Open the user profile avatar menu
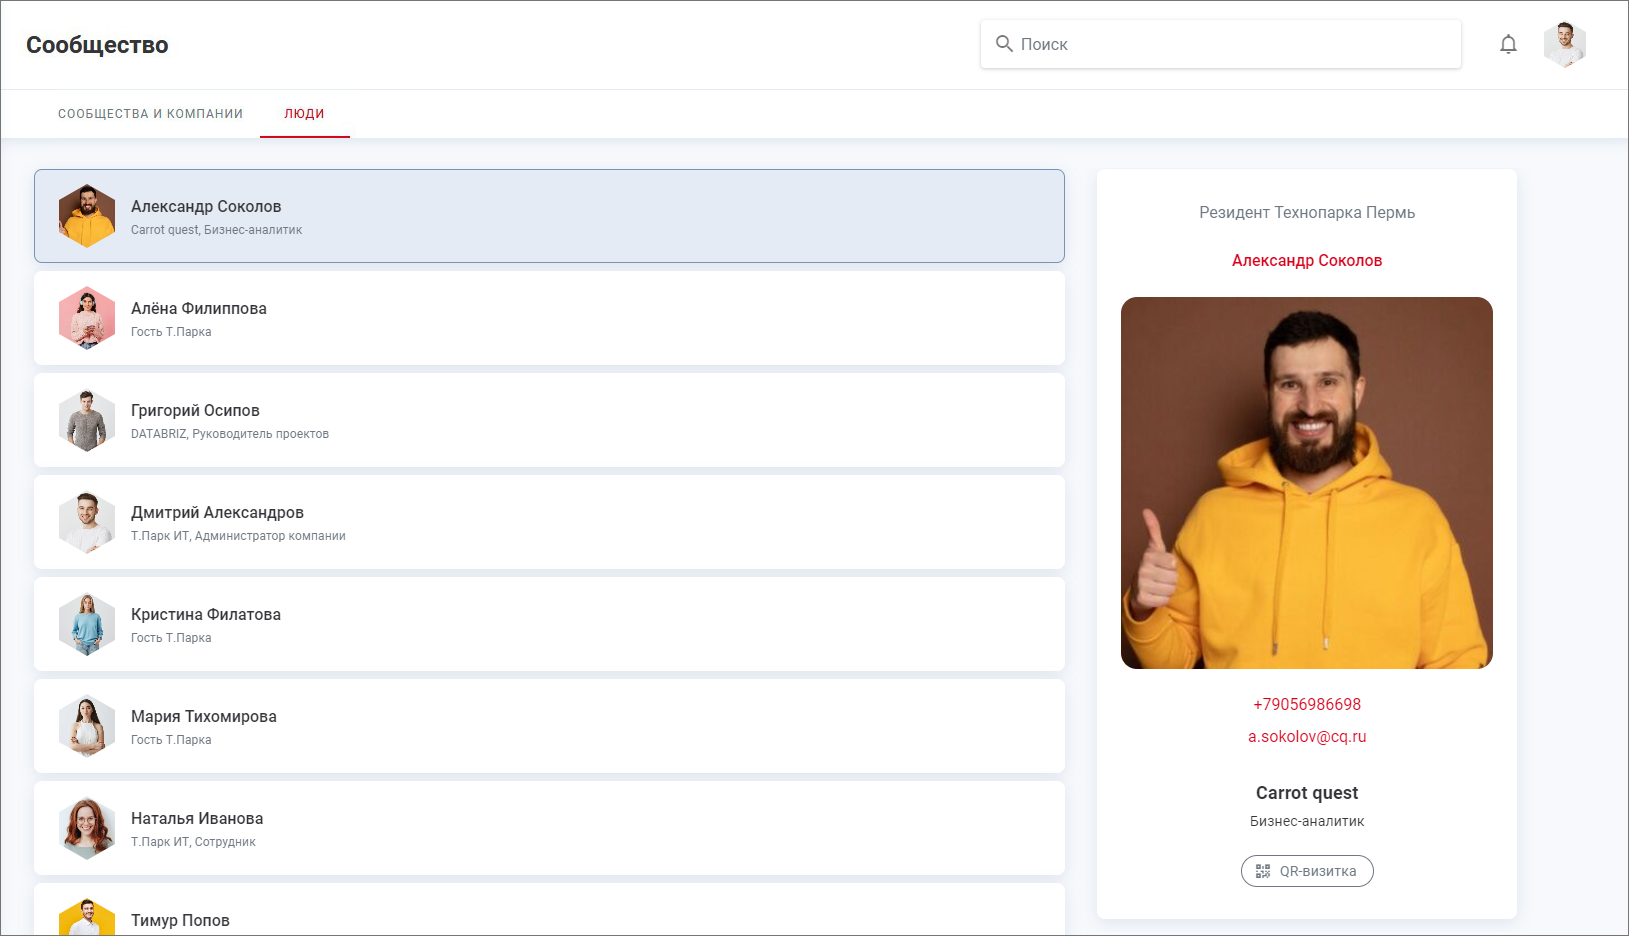The image size is (1629, 936). click(1564, 44)
